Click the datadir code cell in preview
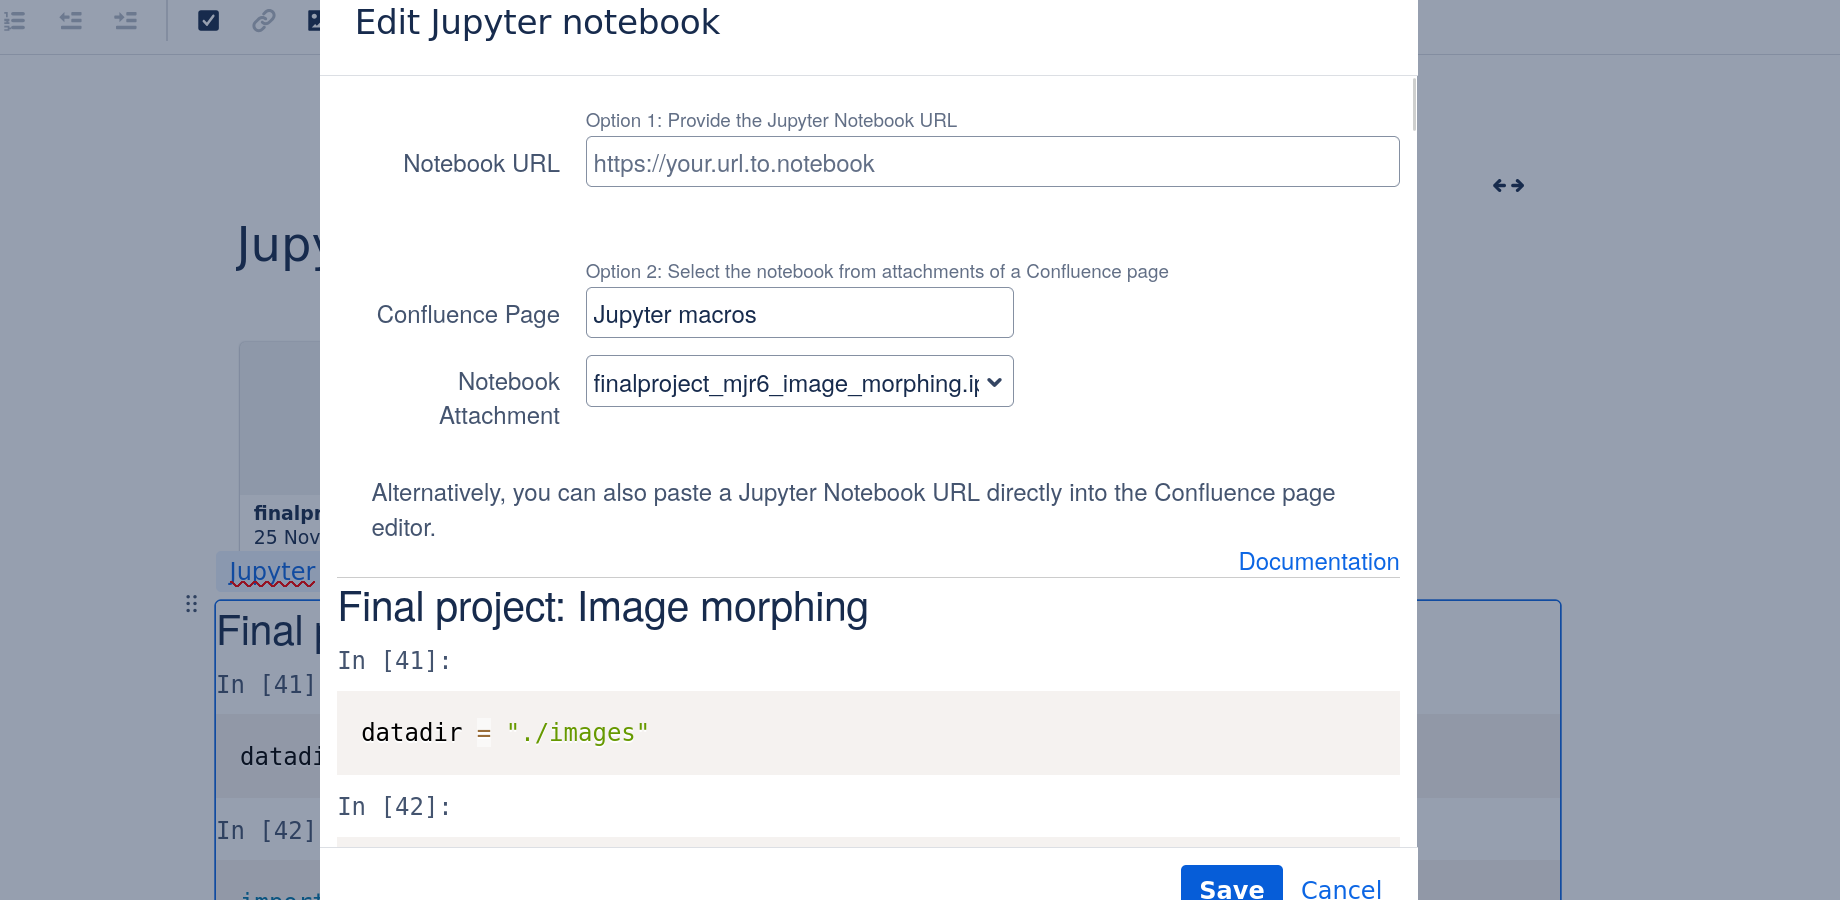The width and height of the screenshot is (1840, 900). click(867, 733)
